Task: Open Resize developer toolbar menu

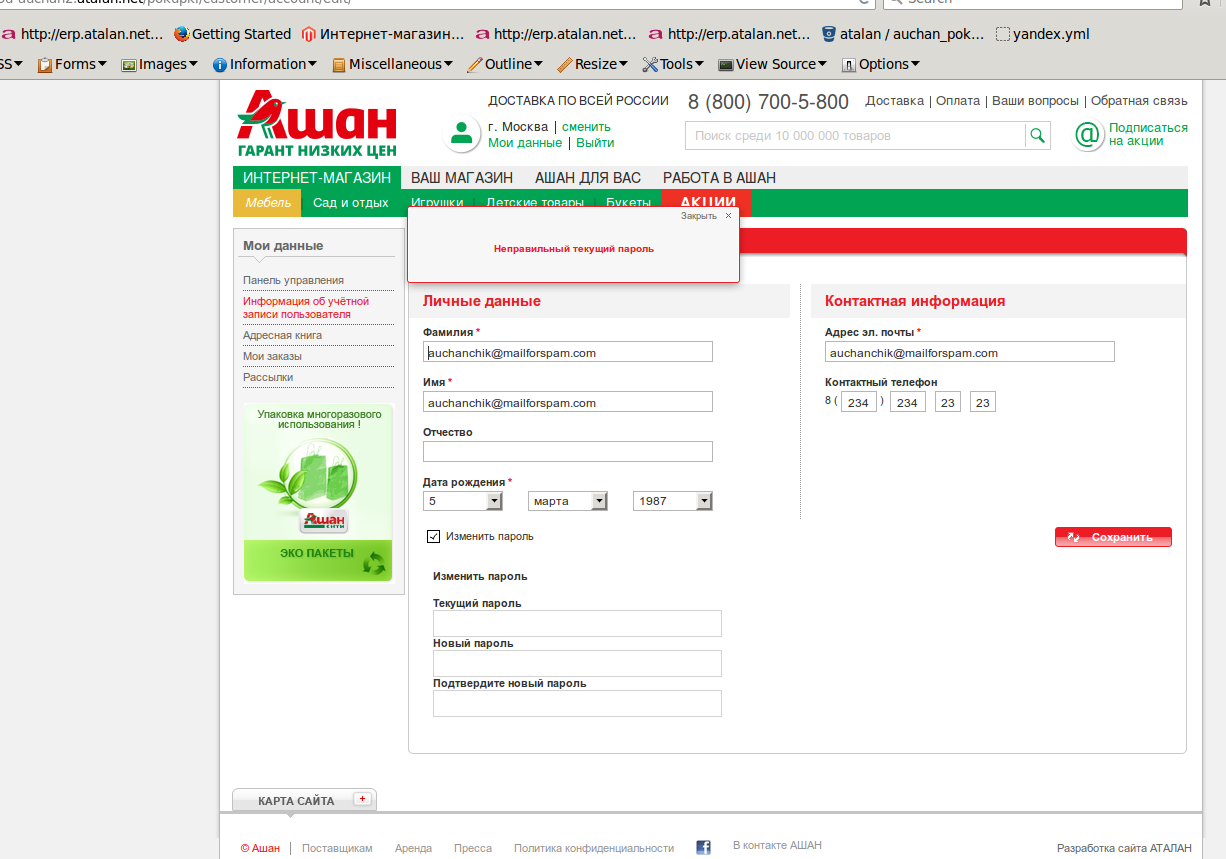Action: tap(593, 64)
